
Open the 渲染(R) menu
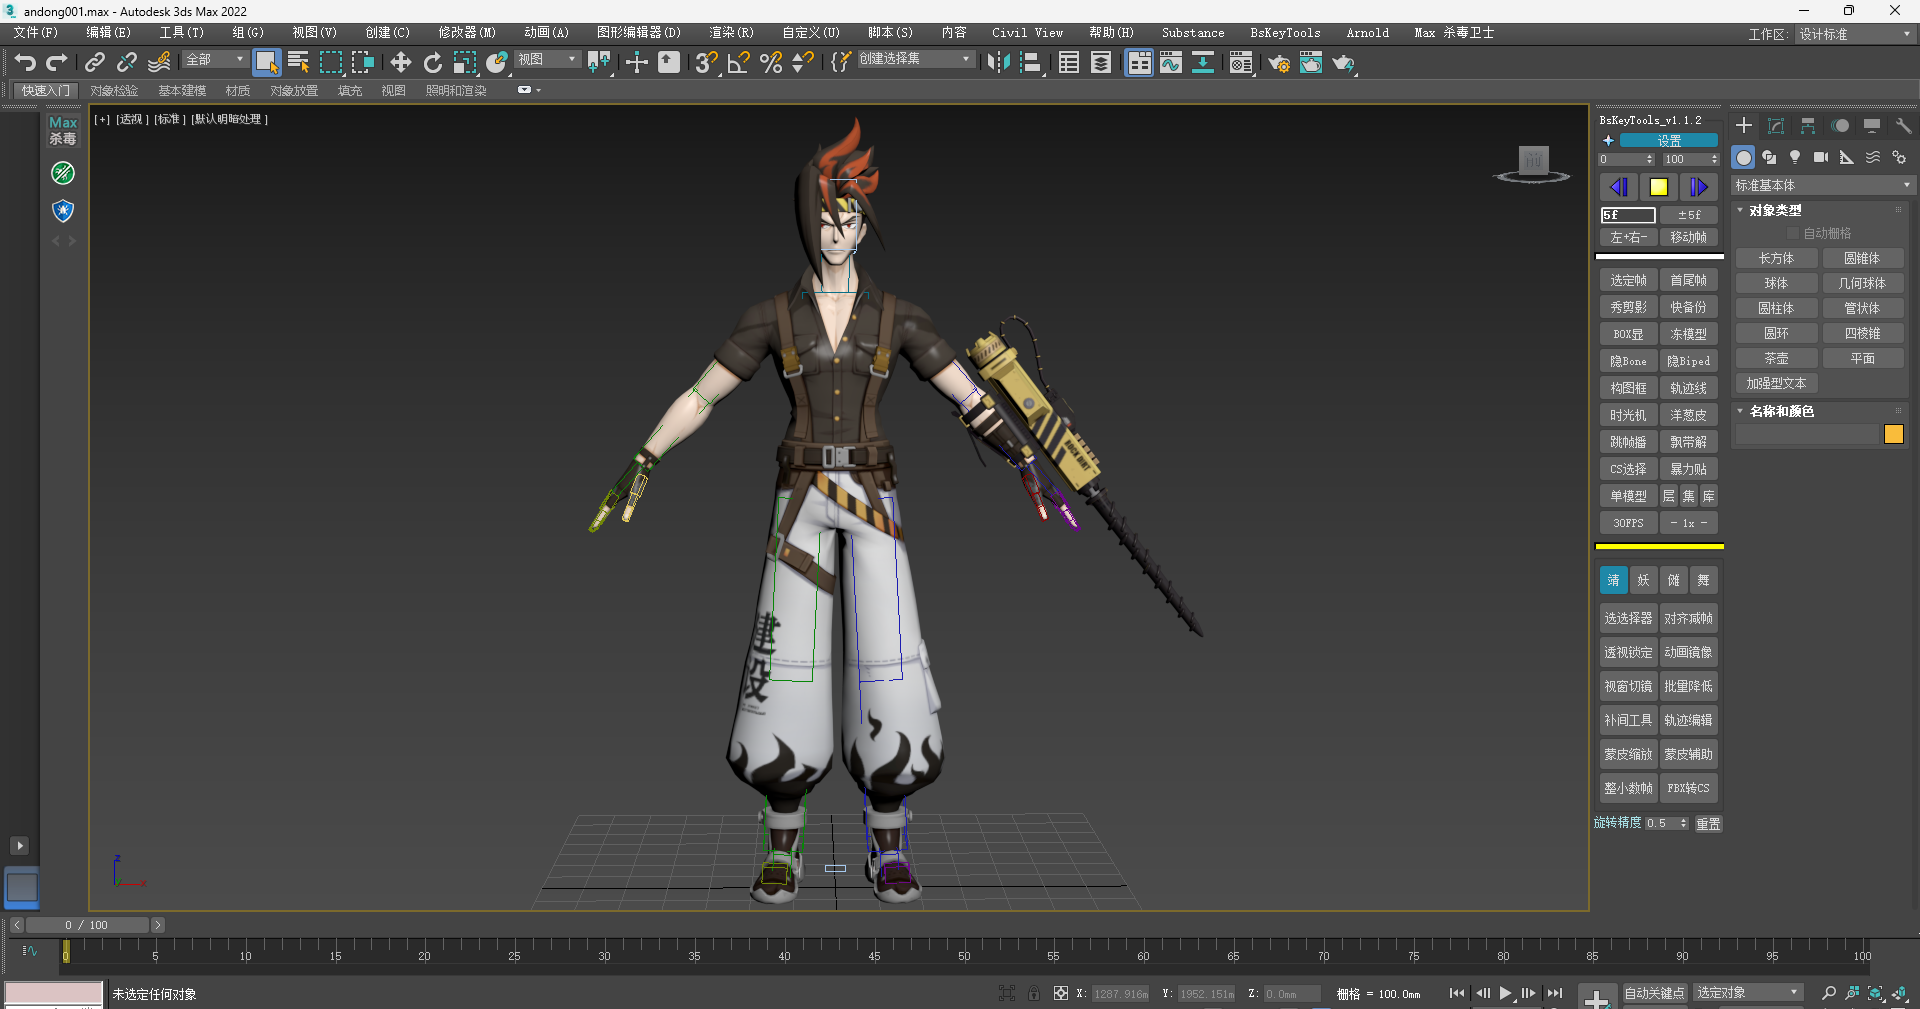731,32
